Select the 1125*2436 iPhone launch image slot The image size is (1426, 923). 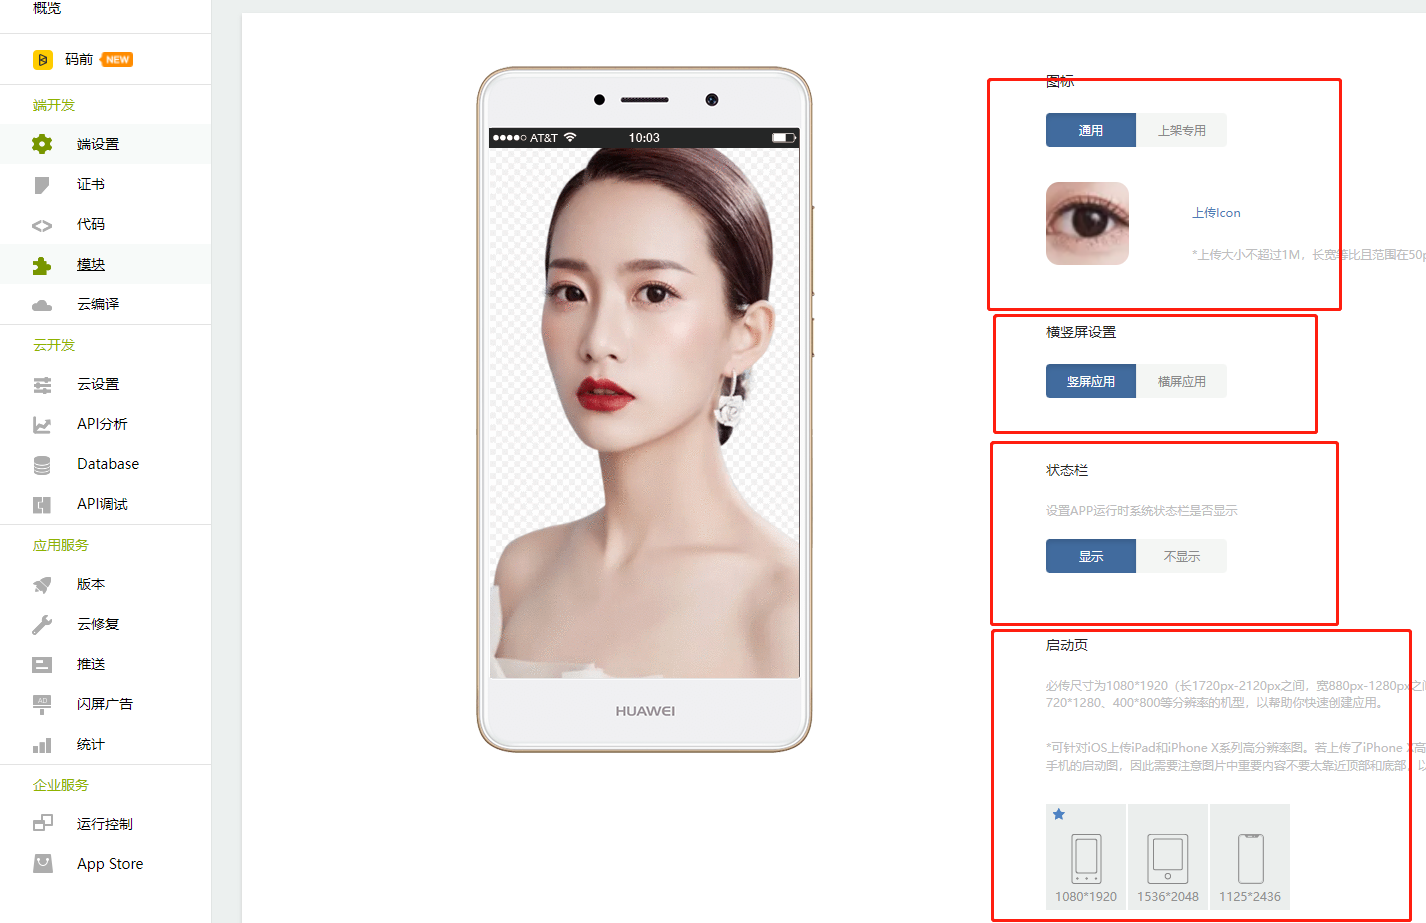point(1250,857)
